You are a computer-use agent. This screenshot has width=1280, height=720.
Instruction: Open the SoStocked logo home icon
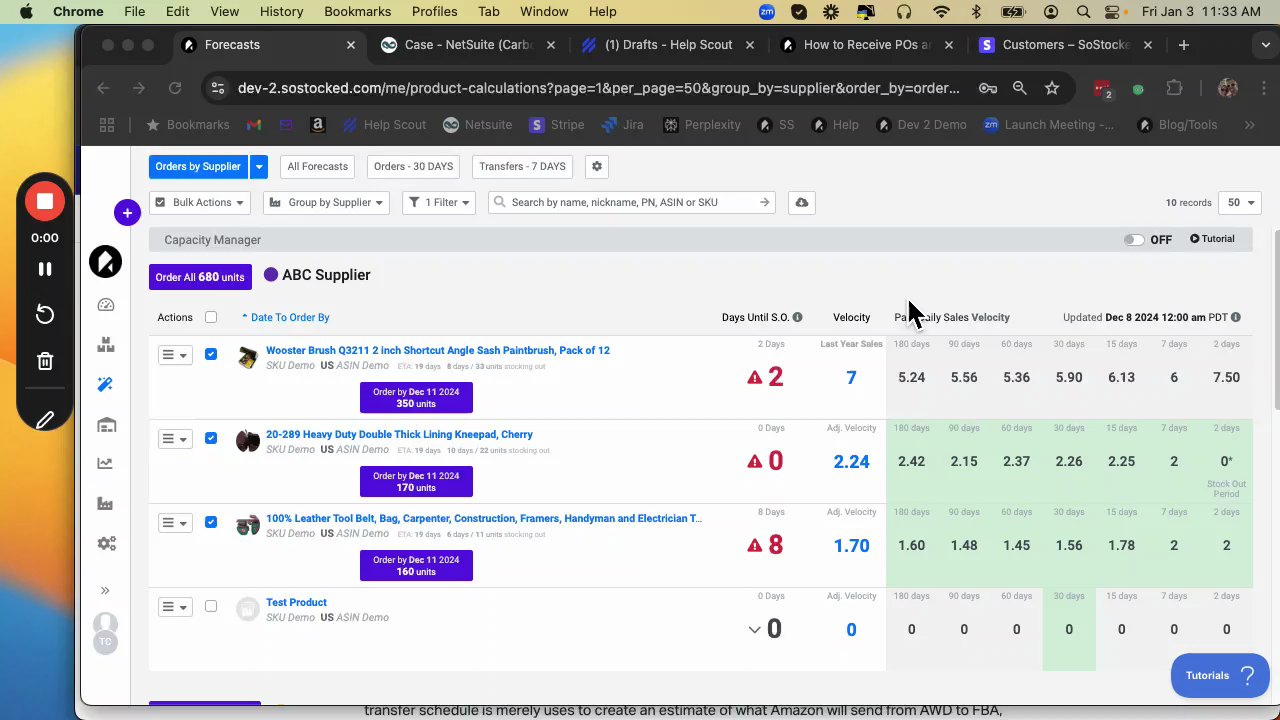[105, 262]
